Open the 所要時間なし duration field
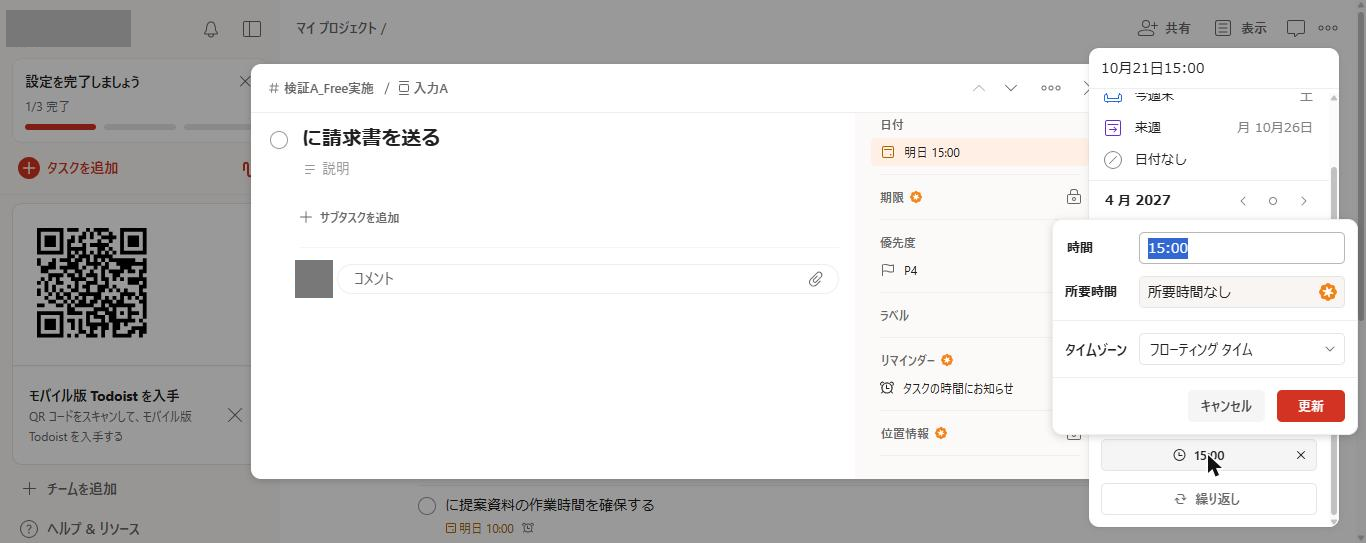This screenshot has height=543, width=1366. coord(1242,292)
